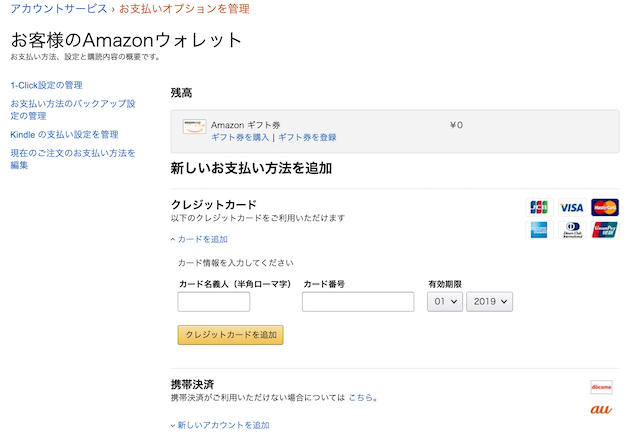Expand 新しいアカウントを追加 section
This screenshot has height=436, width=640.
(x=222, y=425)
